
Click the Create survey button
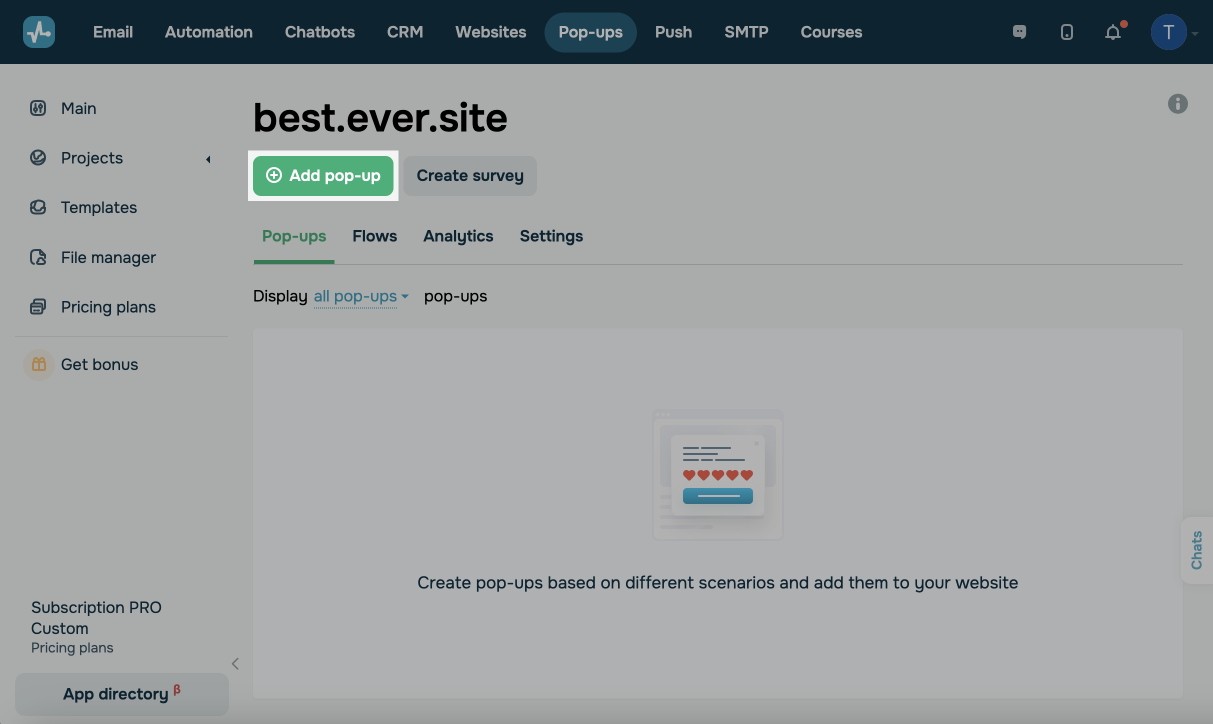[470, 176]
